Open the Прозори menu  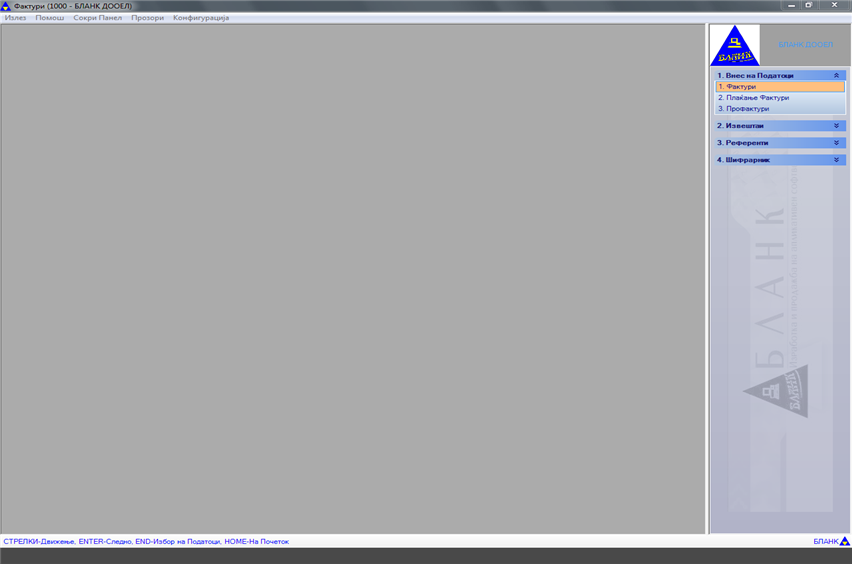tap(147, 18)
